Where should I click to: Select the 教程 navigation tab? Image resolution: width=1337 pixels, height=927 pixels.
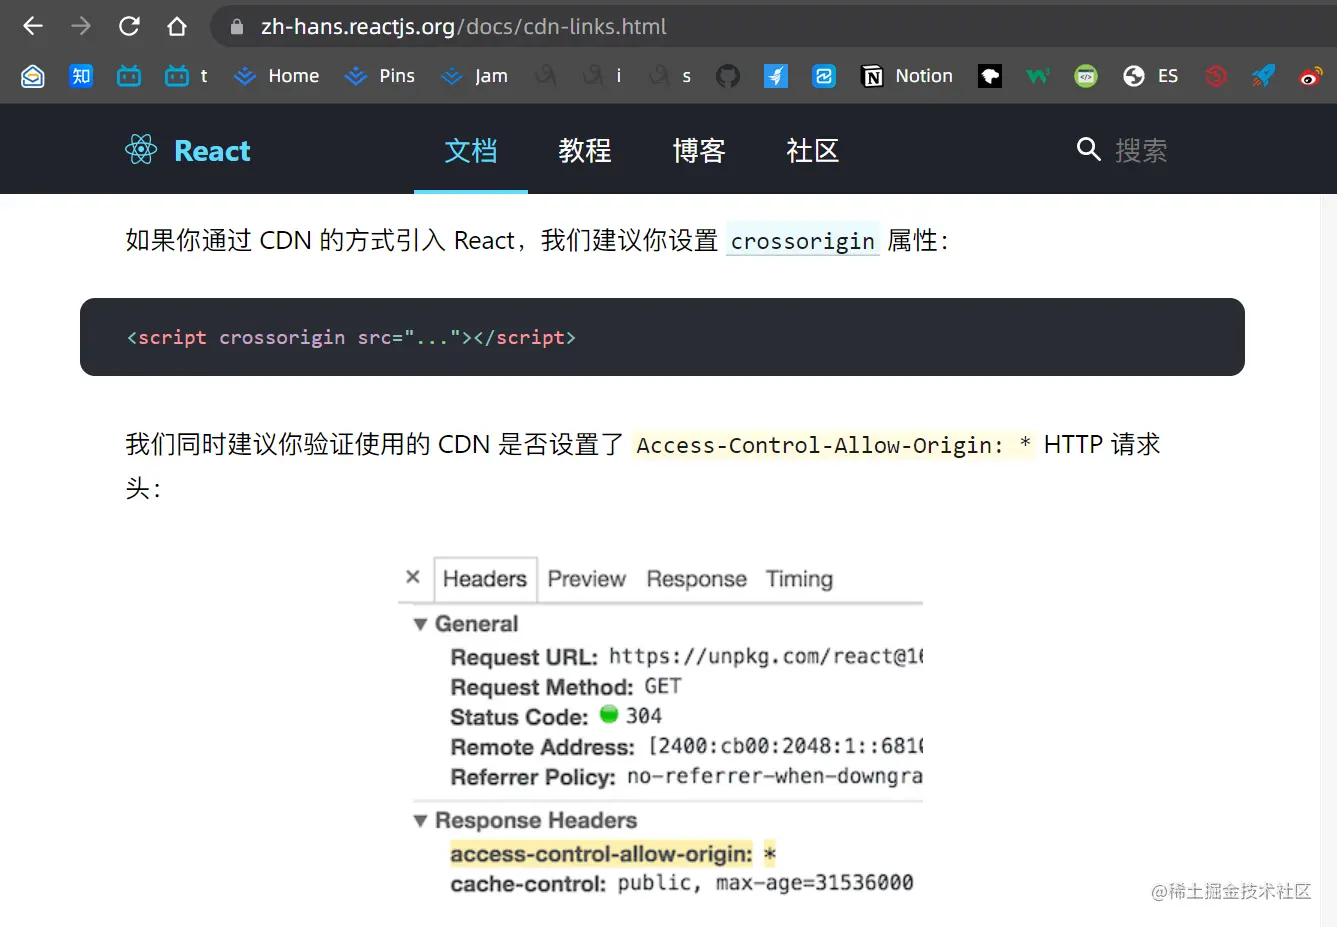tap(585, 151)
